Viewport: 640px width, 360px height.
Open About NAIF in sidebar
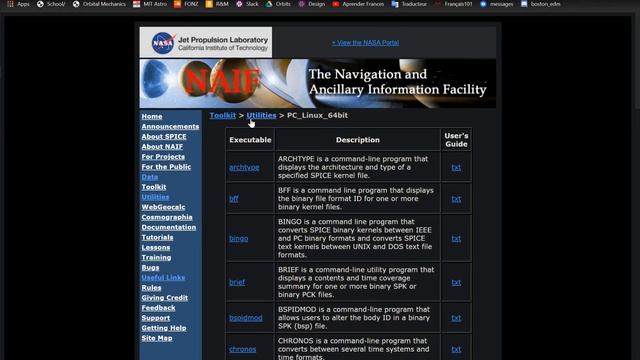click(x=162, y=147)
